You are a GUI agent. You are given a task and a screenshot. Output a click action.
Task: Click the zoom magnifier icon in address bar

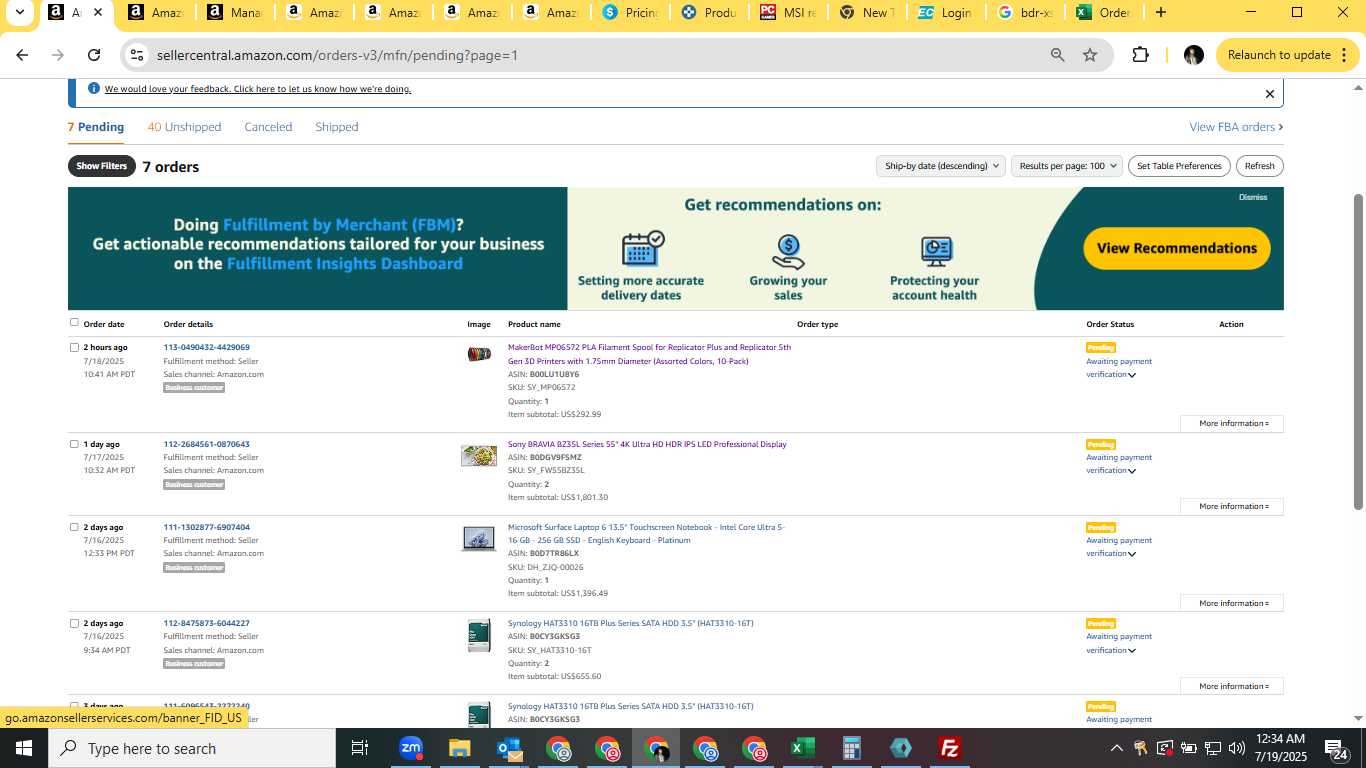(x=1057, y=55)
